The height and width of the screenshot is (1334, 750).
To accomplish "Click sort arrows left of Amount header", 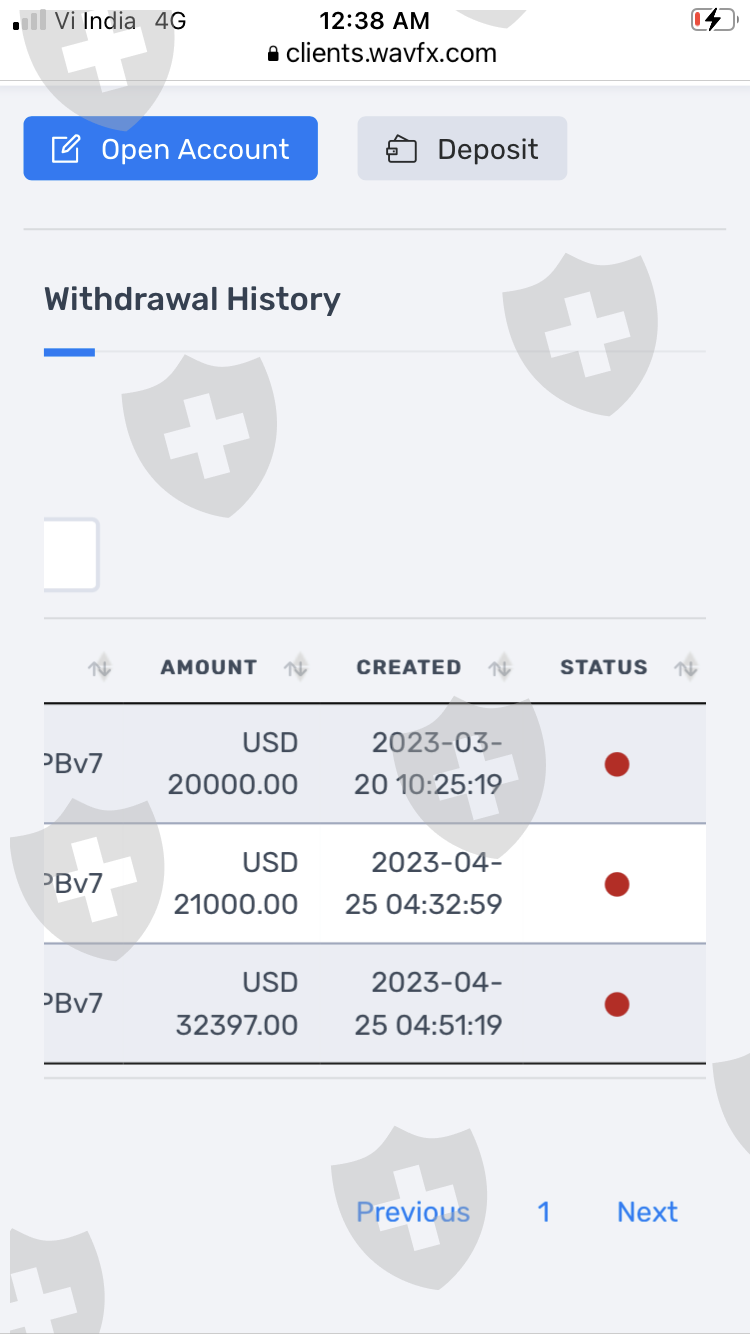I will [x=100, y=668].
